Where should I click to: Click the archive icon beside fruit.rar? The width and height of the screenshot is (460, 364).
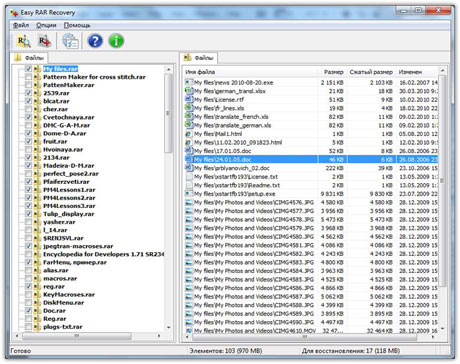point(37,141)
